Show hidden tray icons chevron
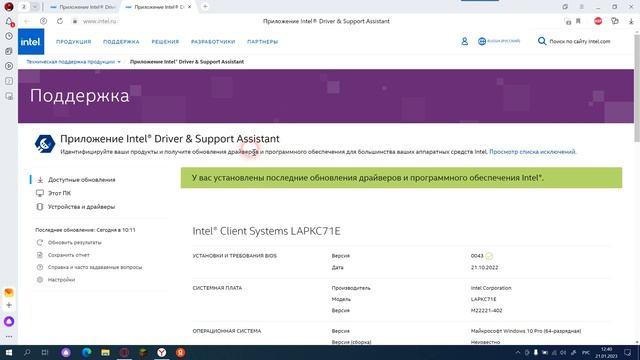The width and height of the screenshot is (640, 360). click(x=518, y=353)
